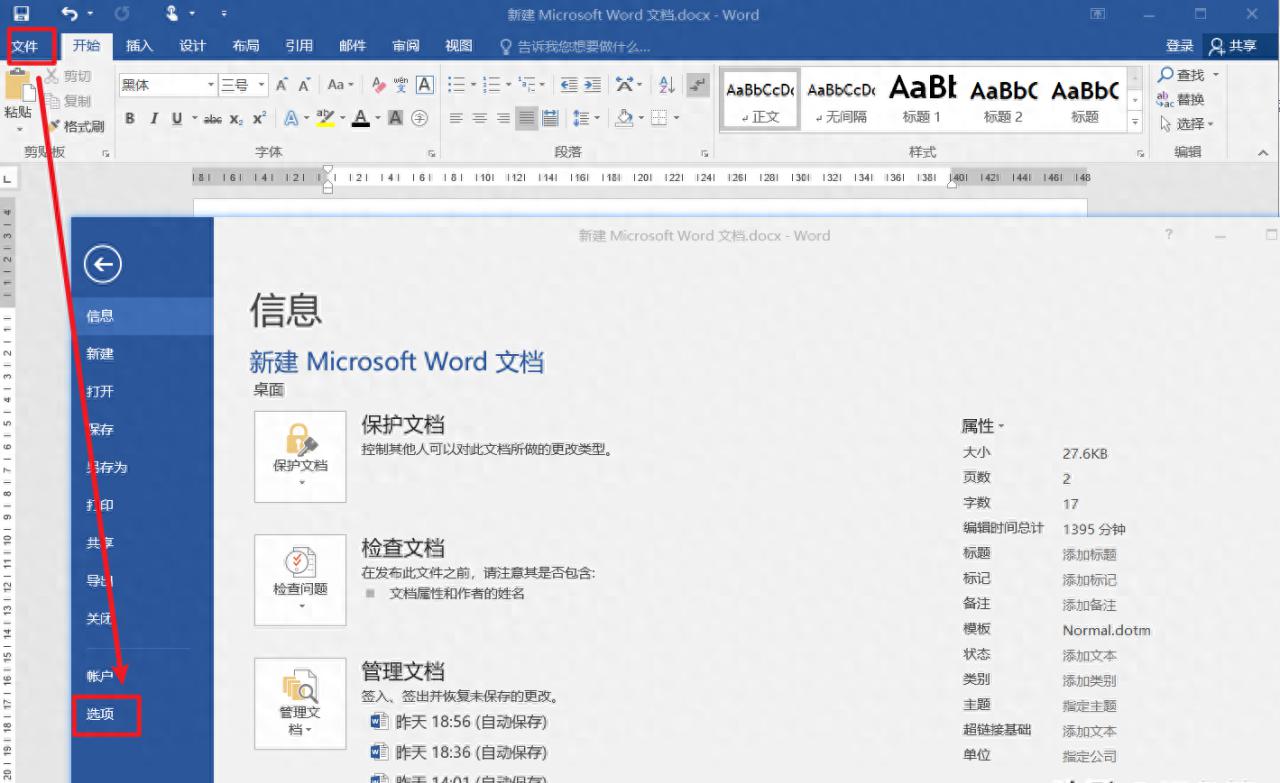1280x783 pixels.
Task: Switch to the 审阅 (Review) tab
Action: 406,46
